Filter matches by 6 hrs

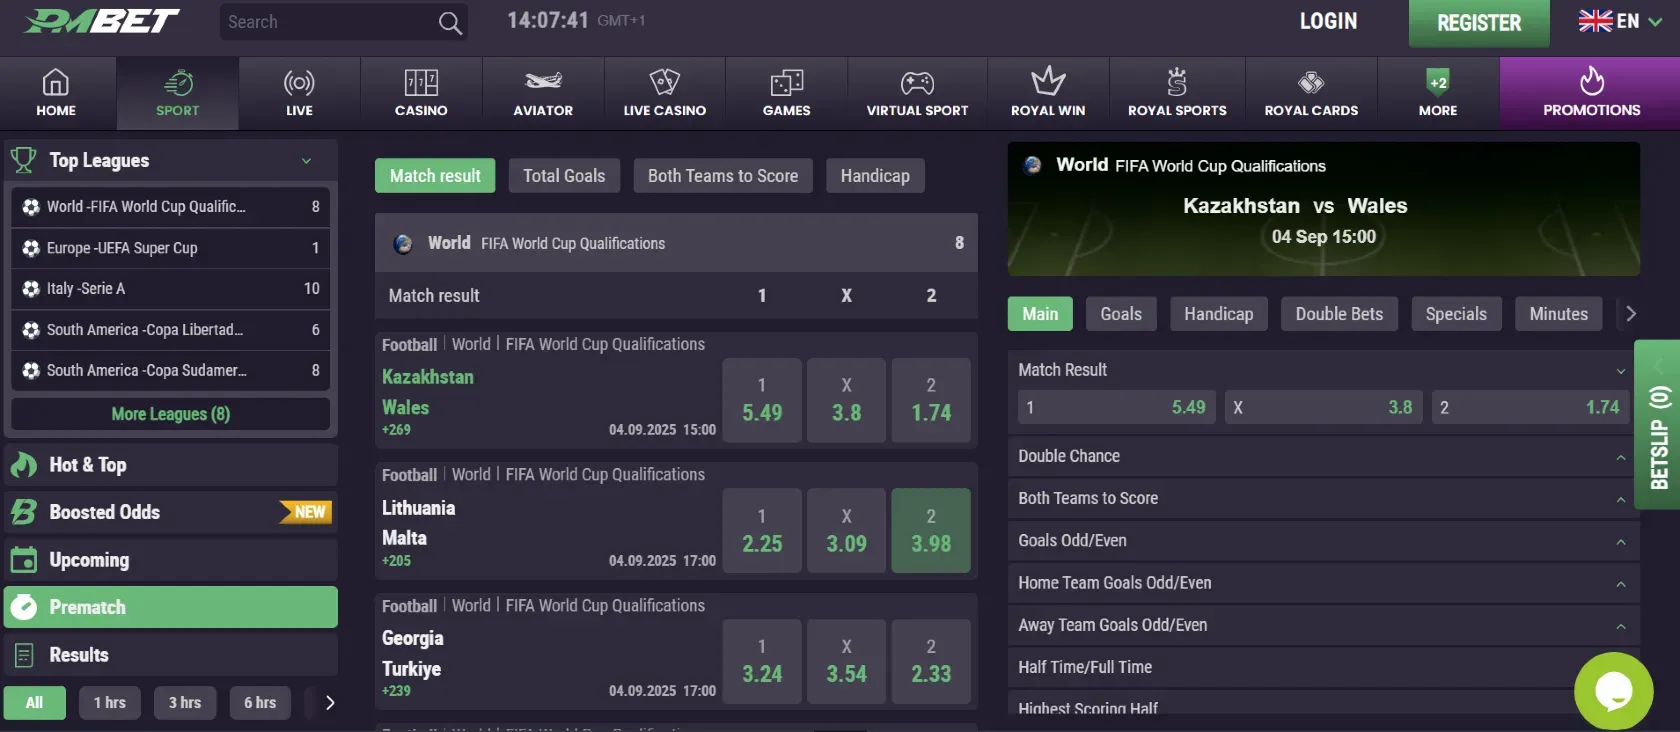click(x=260, y=703)
